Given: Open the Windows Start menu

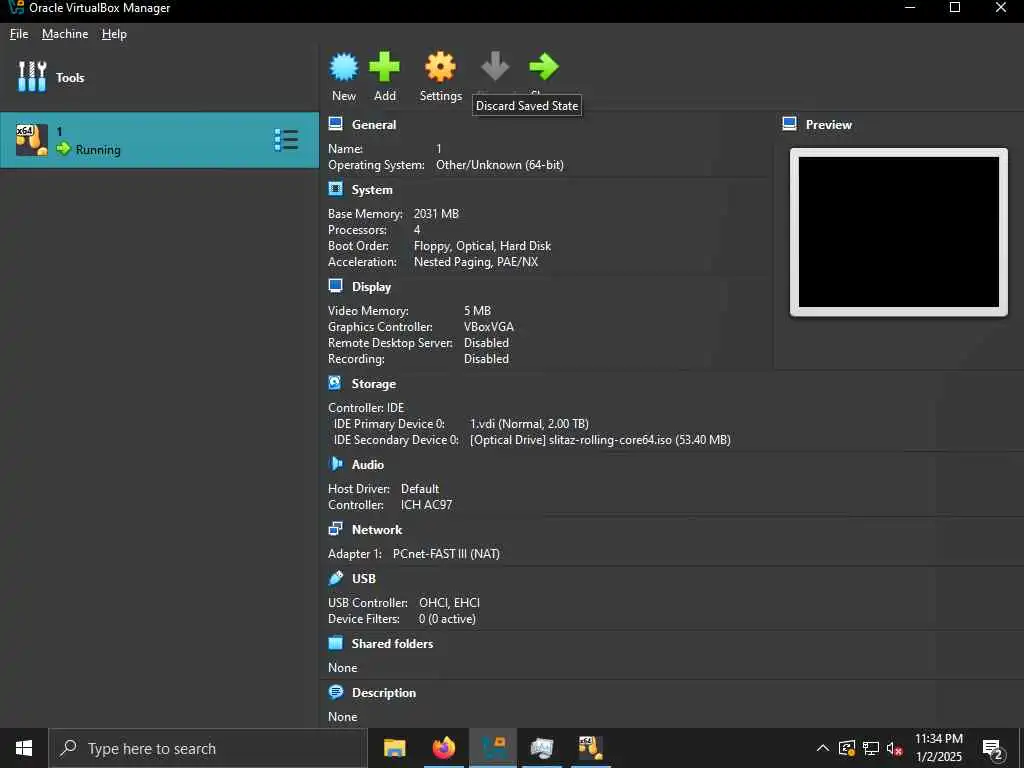Looking at the screenshot, I should (24, 748).
